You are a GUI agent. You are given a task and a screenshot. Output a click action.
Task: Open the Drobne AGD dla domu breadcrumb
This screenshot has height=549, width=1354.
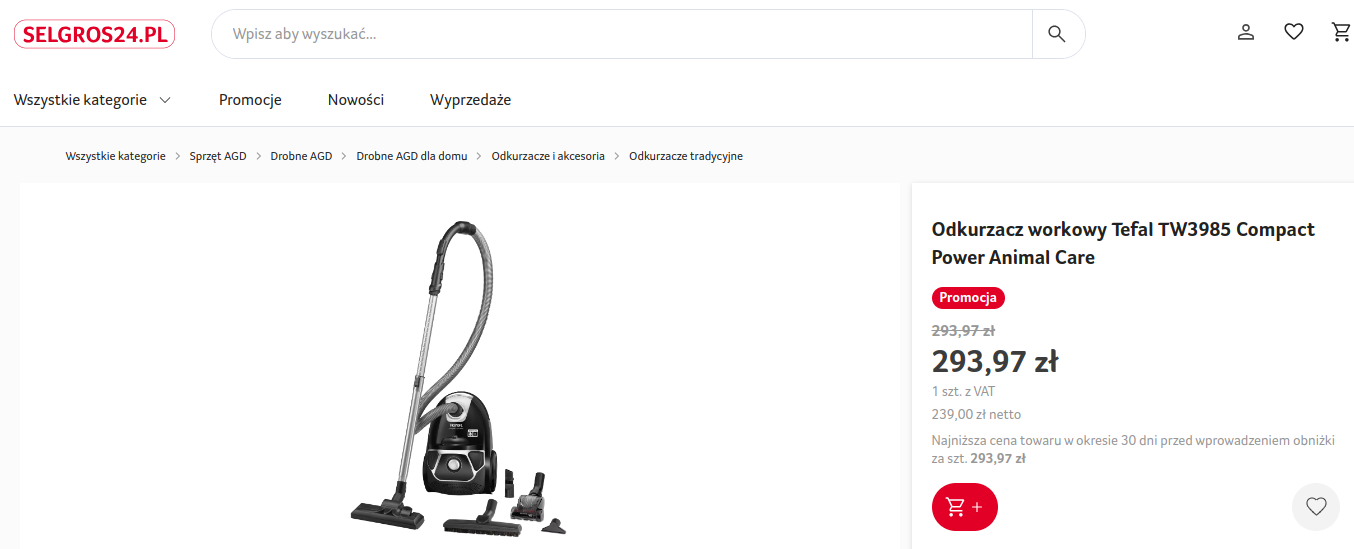[x=412, y=156]
